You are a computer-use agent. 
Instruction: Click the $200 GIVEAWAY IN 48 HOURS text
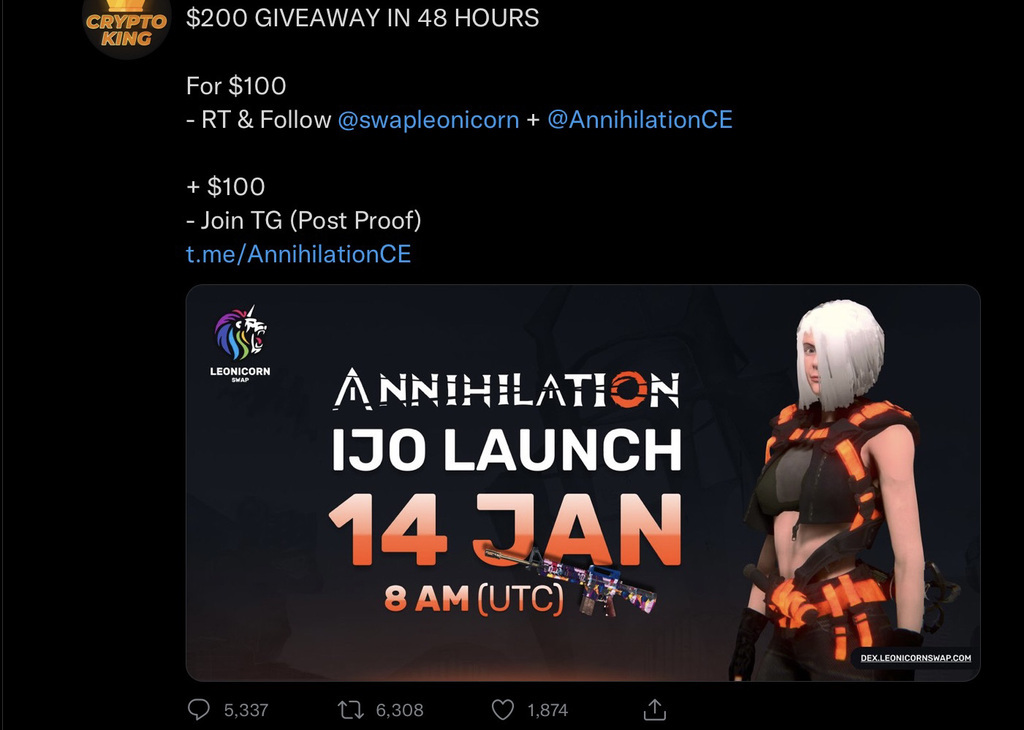tap(362, 18)
